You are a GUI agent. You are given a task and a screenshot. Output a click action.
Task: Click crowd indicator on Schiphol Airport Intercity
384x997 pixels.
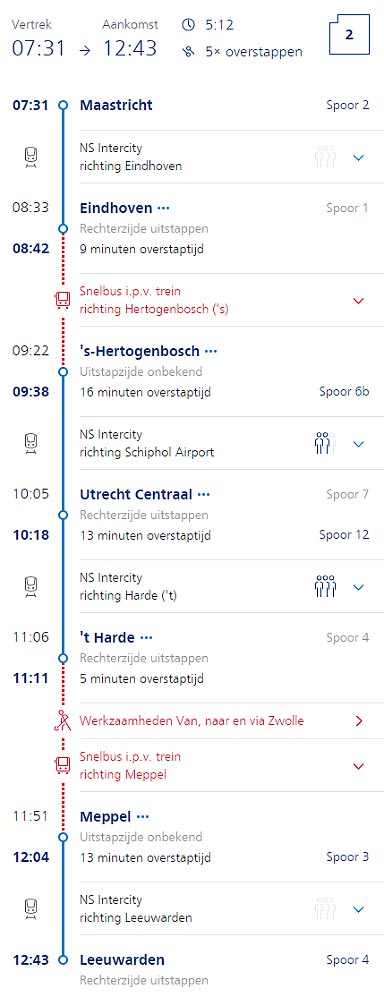pyautogui.click(x=325, y=443)
